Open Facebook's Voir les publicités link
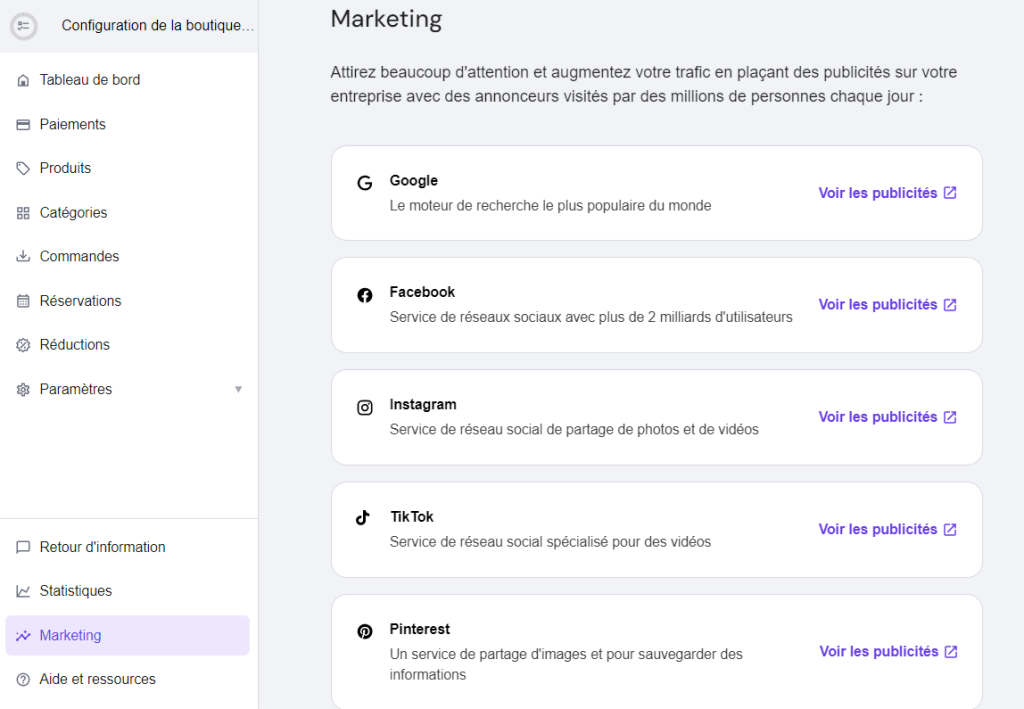 pos(887,305)
